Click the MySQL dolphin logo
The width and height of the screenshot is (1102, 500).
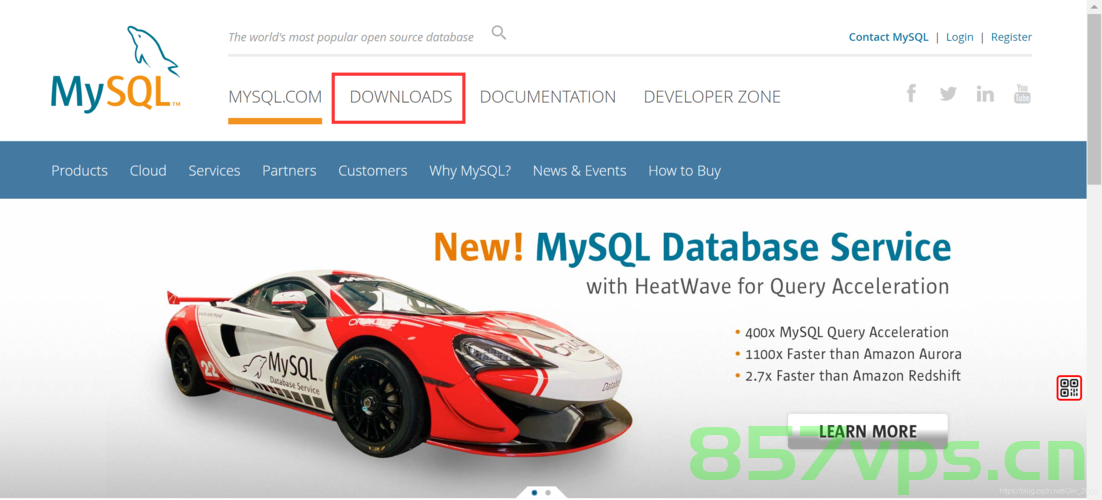115,68
